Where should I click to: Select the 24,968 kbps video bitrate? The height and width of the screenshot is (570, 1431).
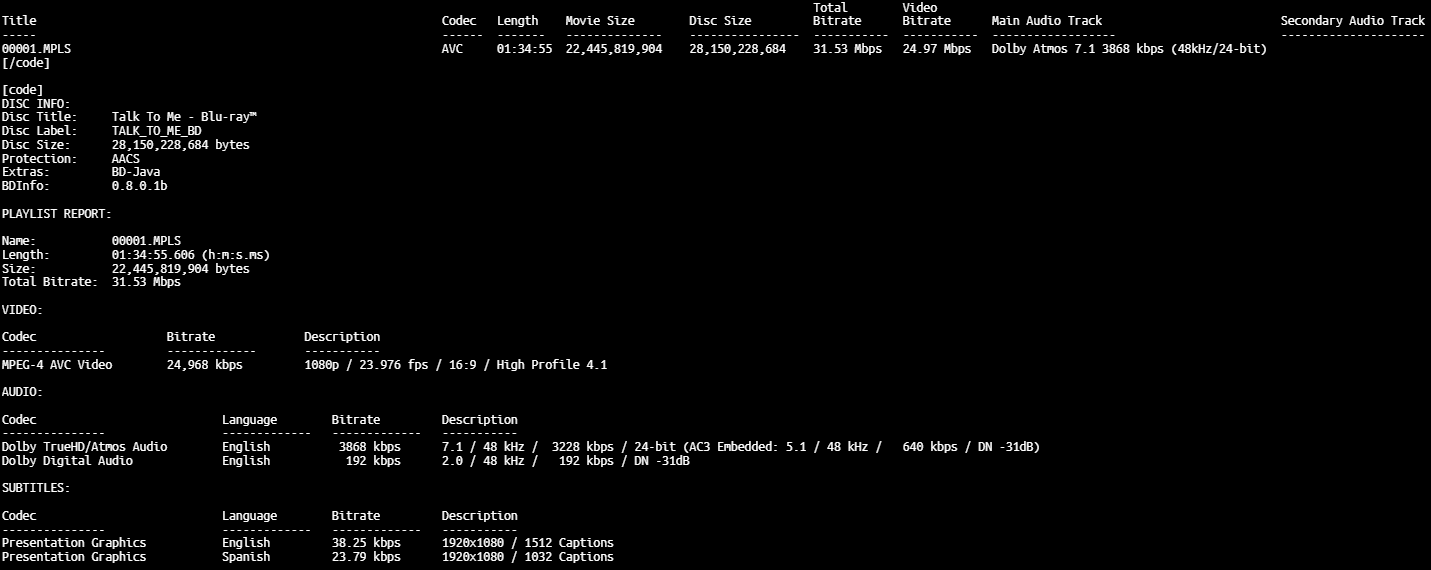[204, 365]
